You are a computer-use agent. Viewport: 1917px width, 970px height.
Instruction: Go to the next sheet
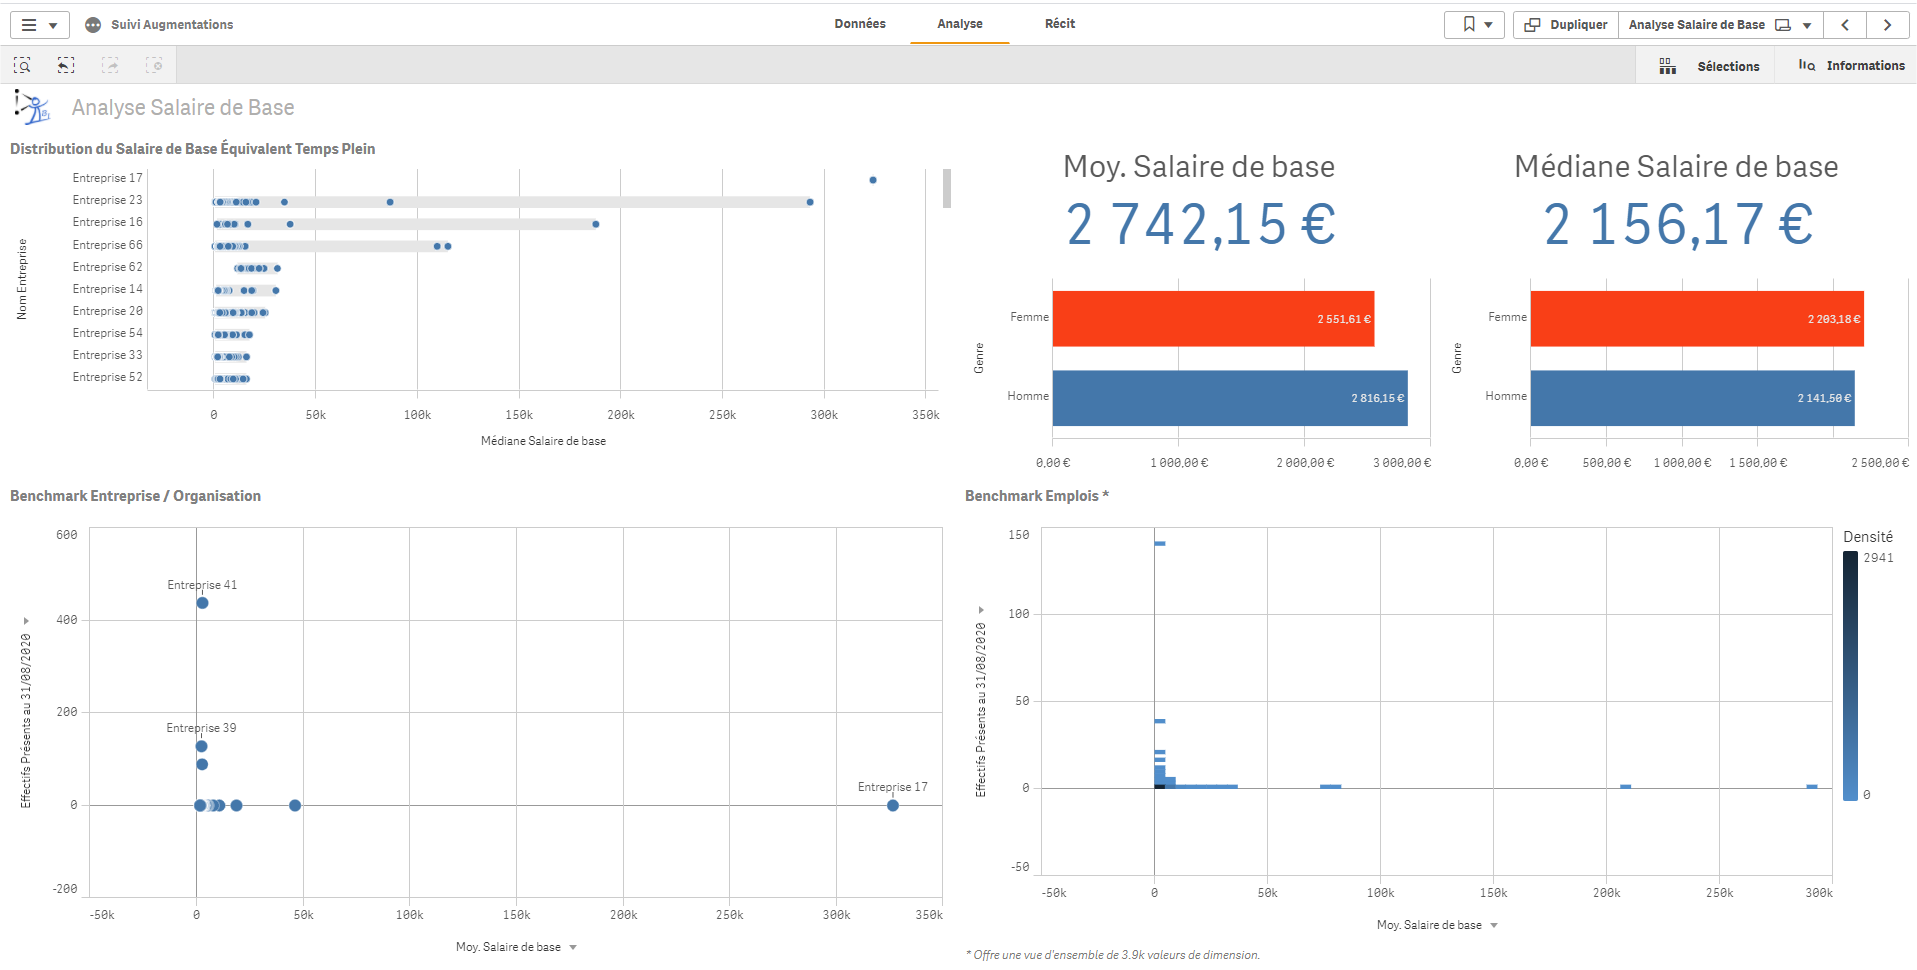(1887, 25)
